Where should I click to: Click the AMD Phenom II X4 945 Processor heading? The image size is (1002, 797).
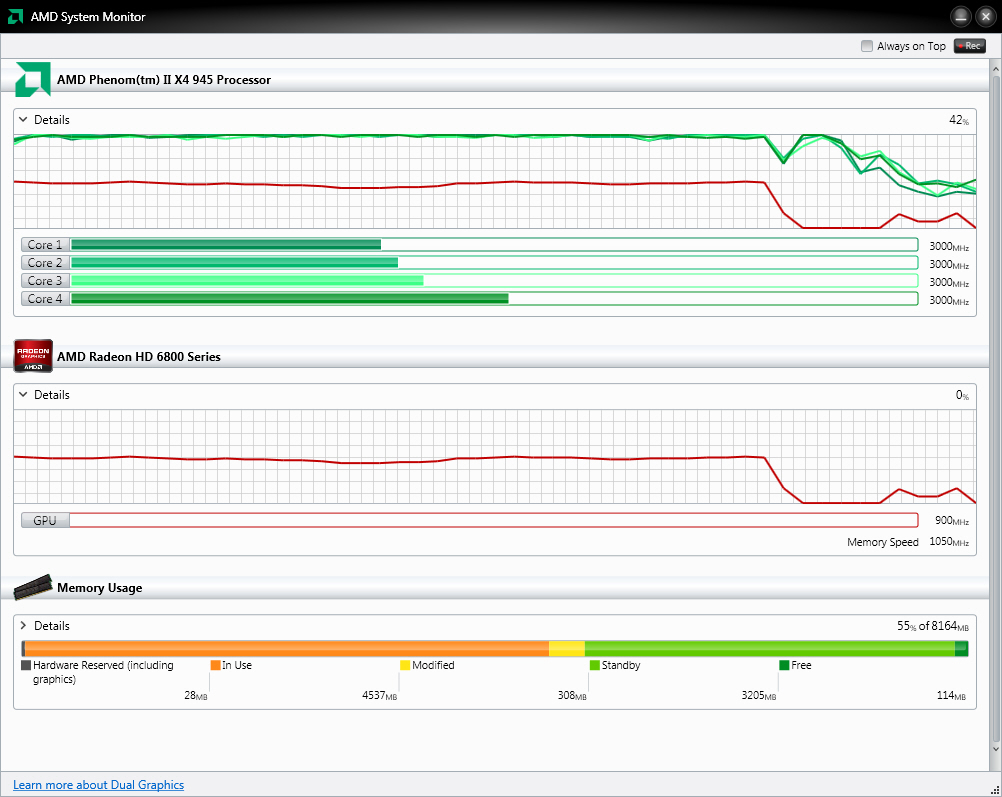[164, 80]
